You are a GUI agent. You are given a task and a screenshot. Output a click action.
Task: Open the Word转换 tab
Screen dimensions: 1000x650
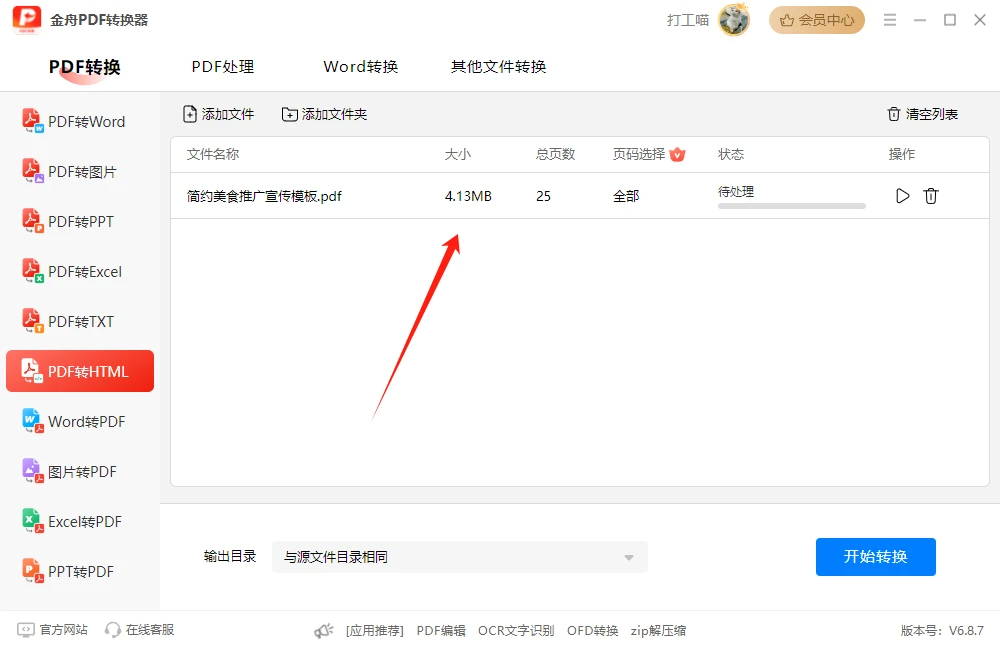(361, 67)
